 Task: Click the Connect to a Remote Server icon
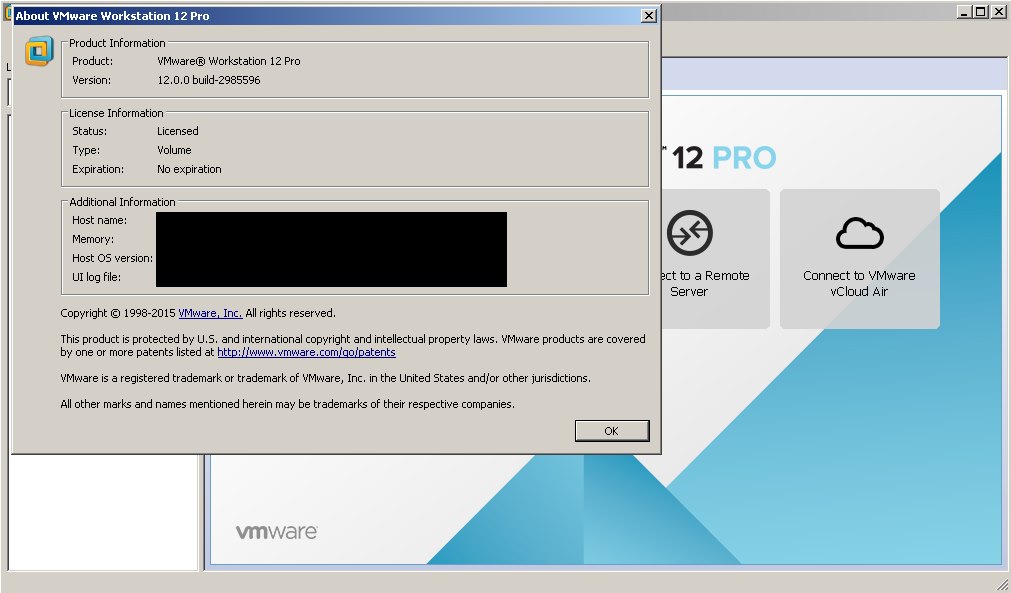click(689, 233)
